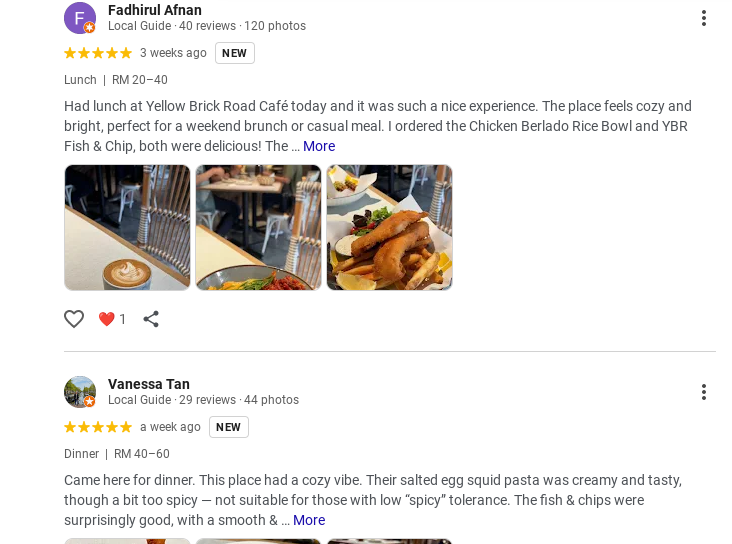Click Vanessa's Local Guide details line

pyautogui.click(x=203, y=400)
